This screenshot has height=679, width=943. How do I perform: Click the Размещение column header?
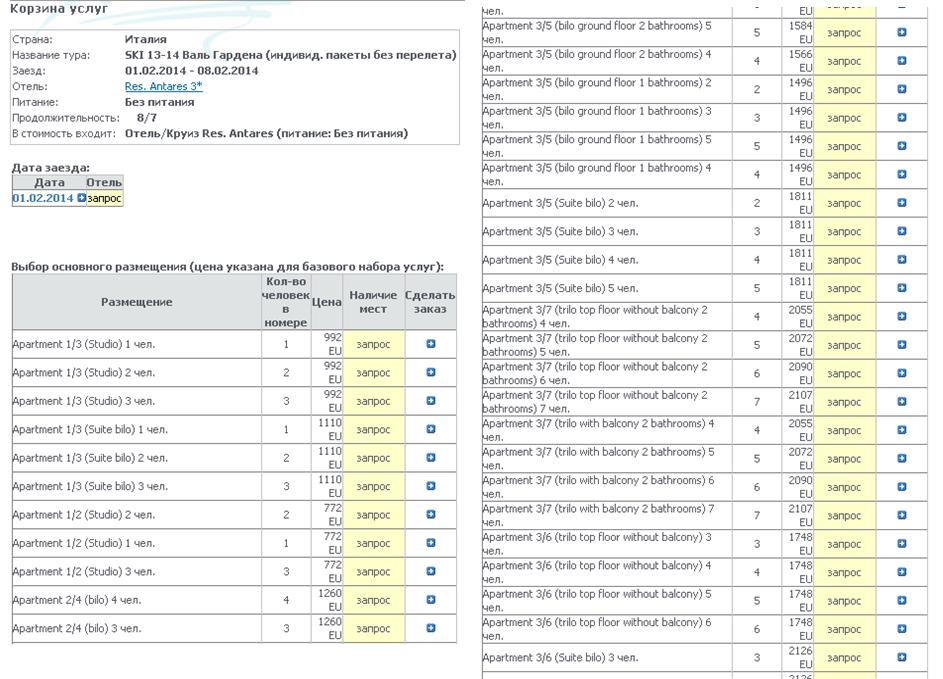tap(137, 302)
